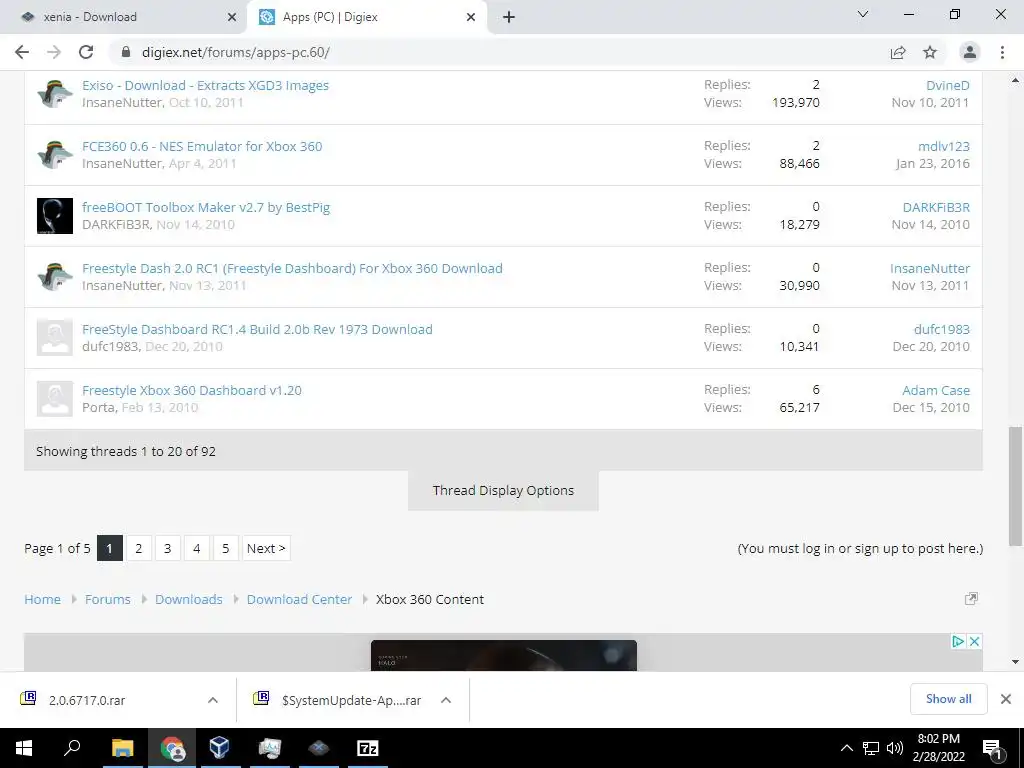Click DARKFiB3R avatar in freeBOOT row
Screen dimensions: 1024x768
coord(54,216)
